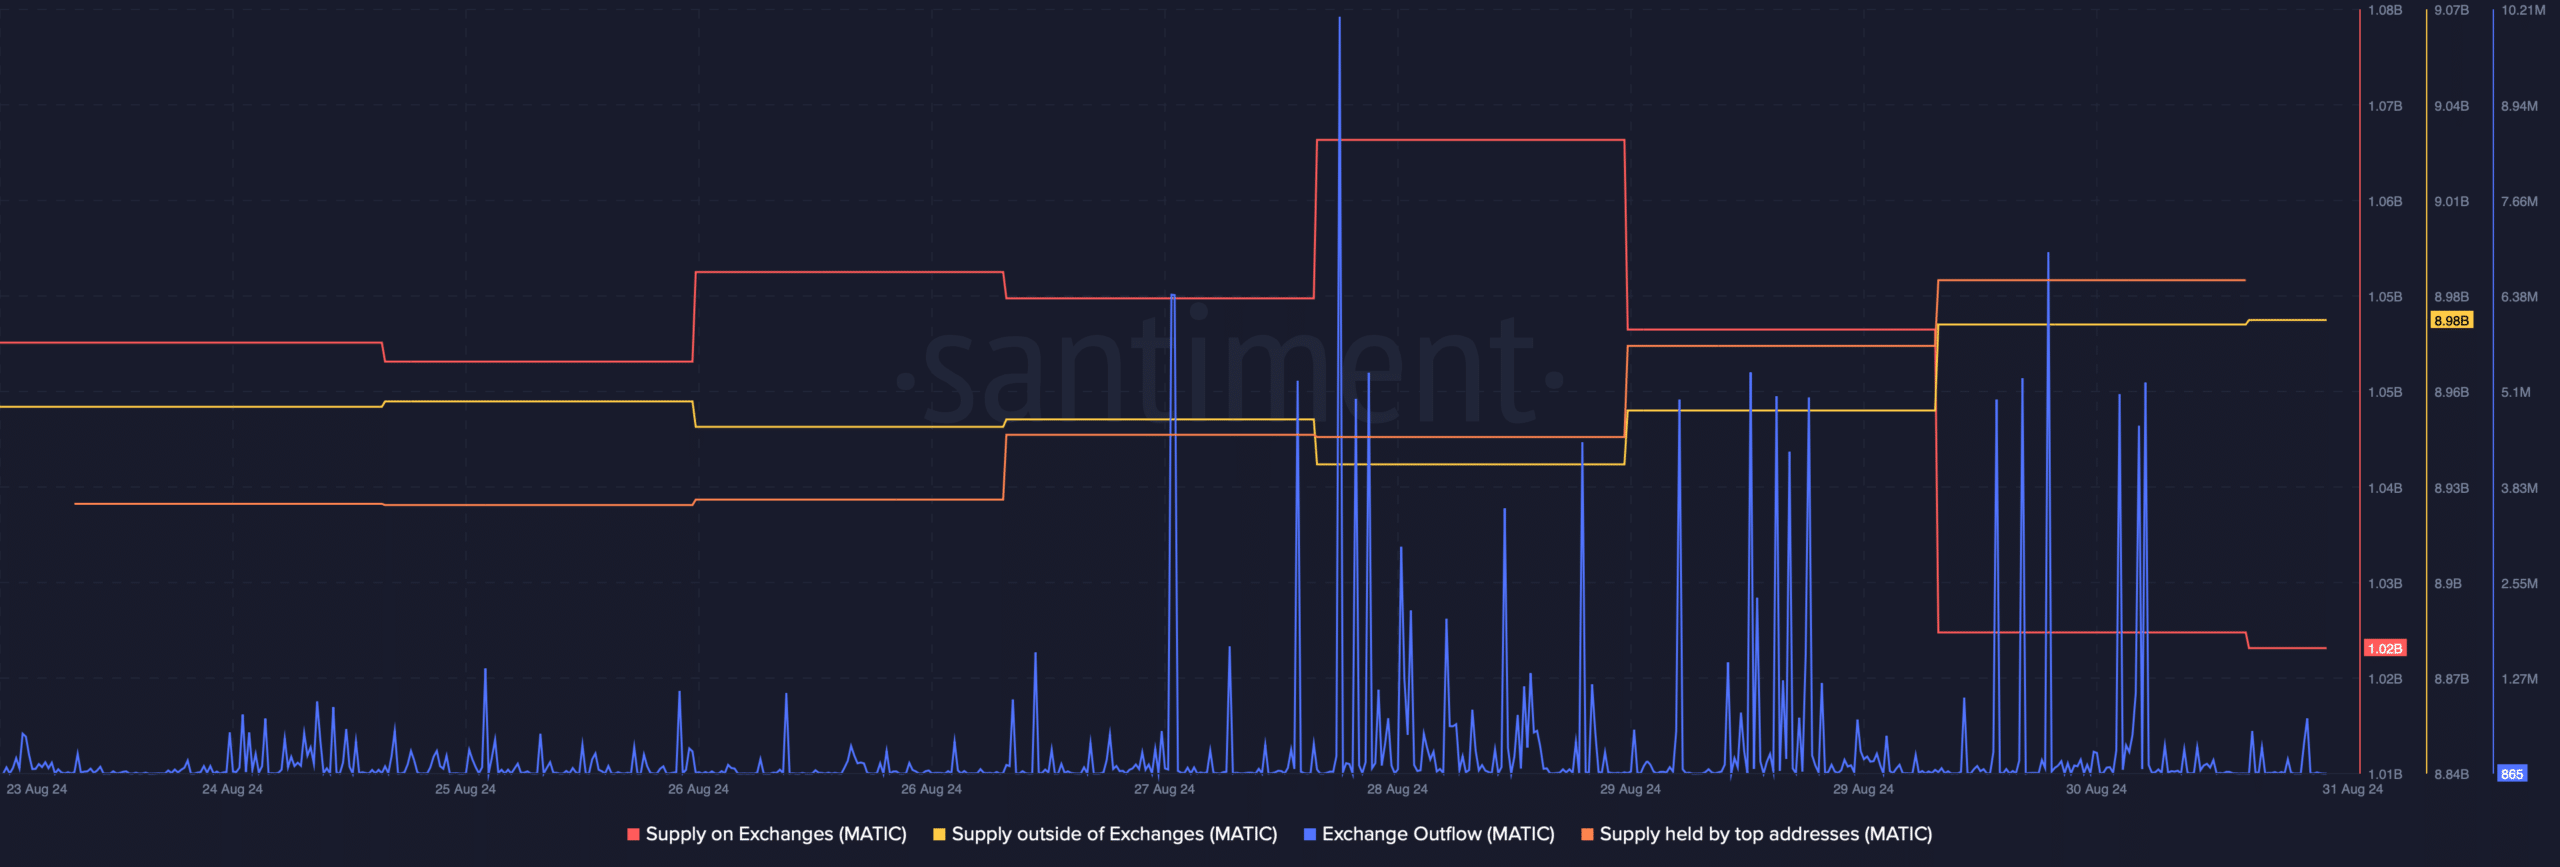Click the '9.07B' axis tick label
2560x867 pixels.
point(2451,10)
